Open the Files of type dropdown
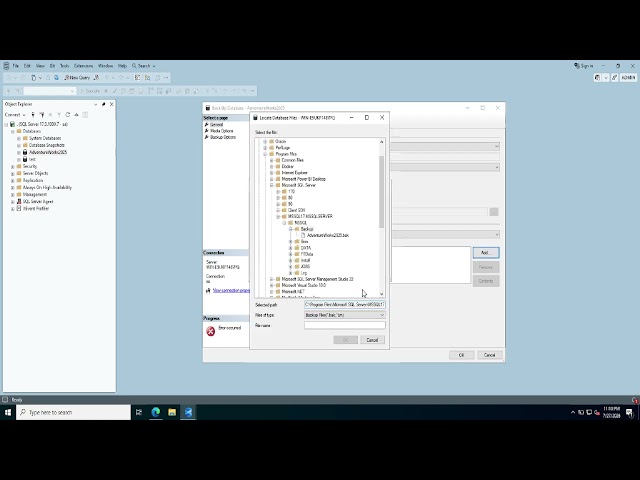Viewport: 640px width, 480px height. coord(344,315)
